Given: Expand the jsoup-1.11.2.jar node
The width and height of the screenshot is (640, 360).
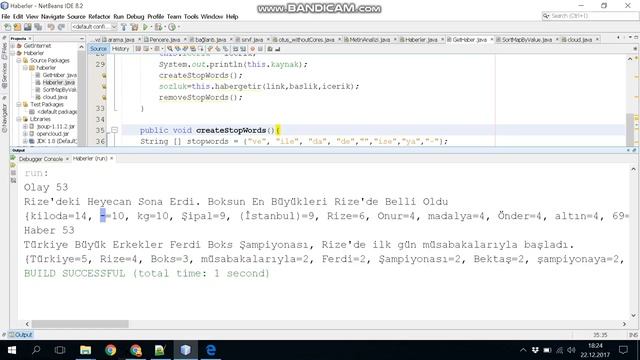Looking at the screenshot, I should 25,127.
